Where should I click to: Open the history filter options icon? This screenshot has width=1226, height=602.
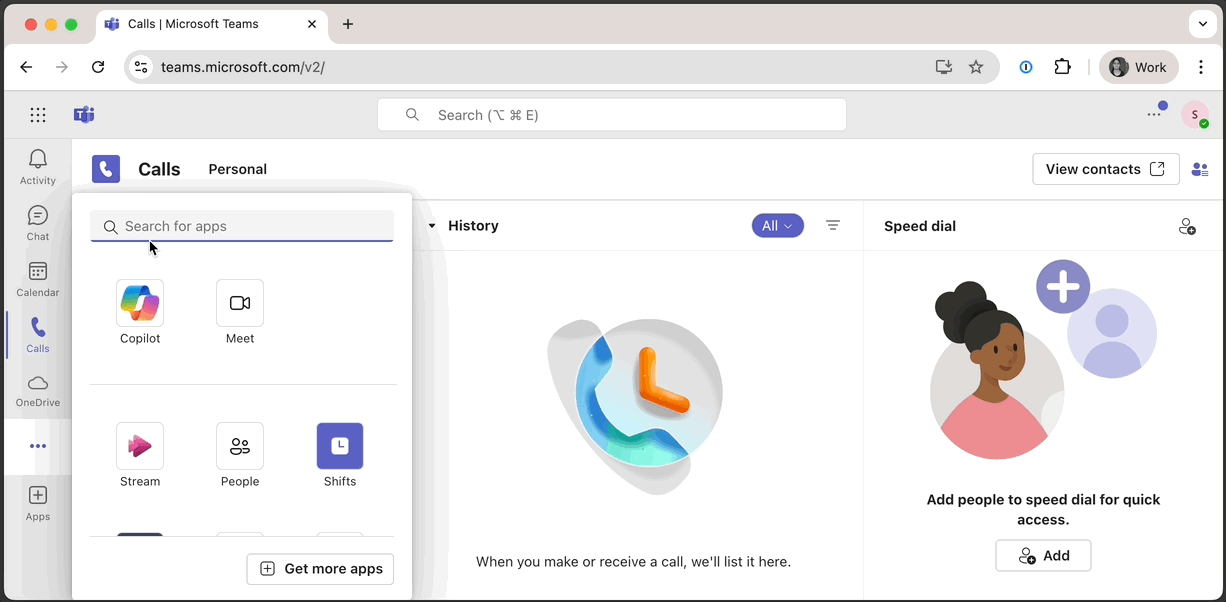[833, 226]
